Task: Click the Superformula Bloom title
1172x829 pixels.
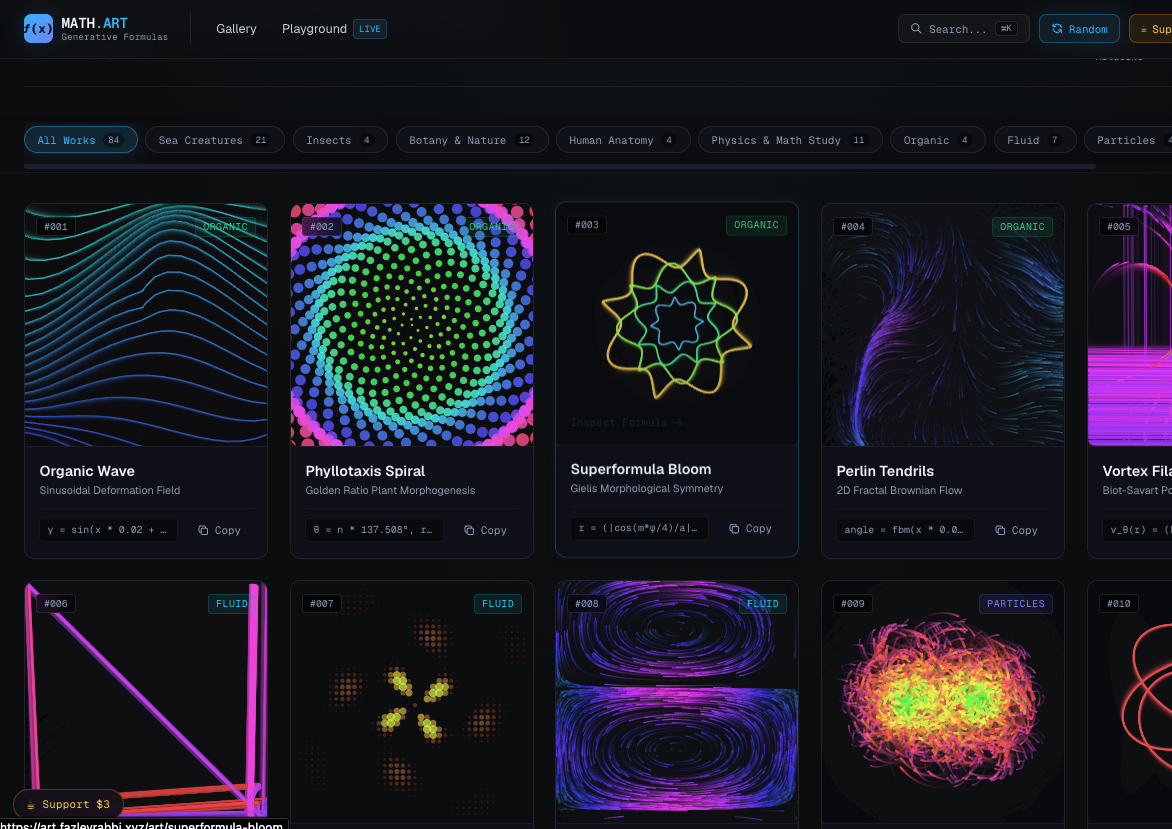Action: click(x=641, y=469)
